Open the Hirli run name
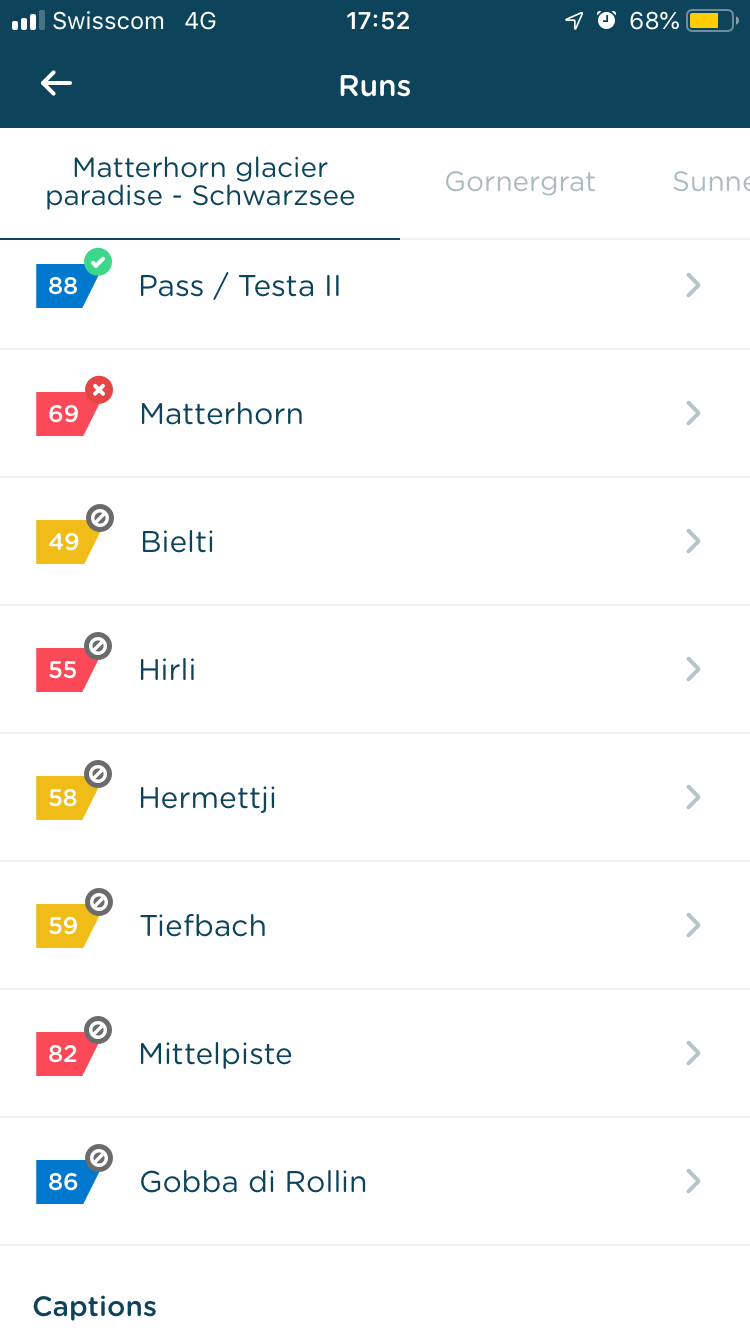Viewport: 750px width, 1334px height. coord(167,670)
